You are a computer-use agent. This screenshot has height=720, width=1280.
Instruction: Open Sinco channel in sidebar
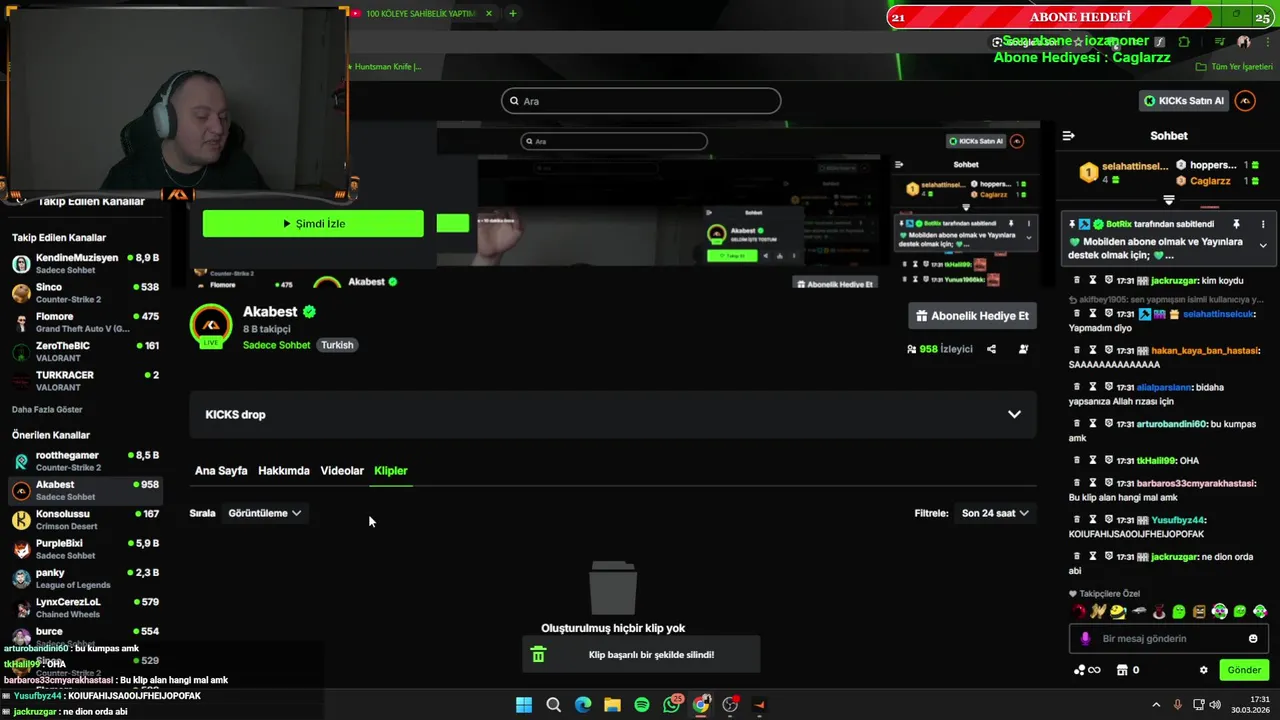pyautogui.click(x=85, y=293)
